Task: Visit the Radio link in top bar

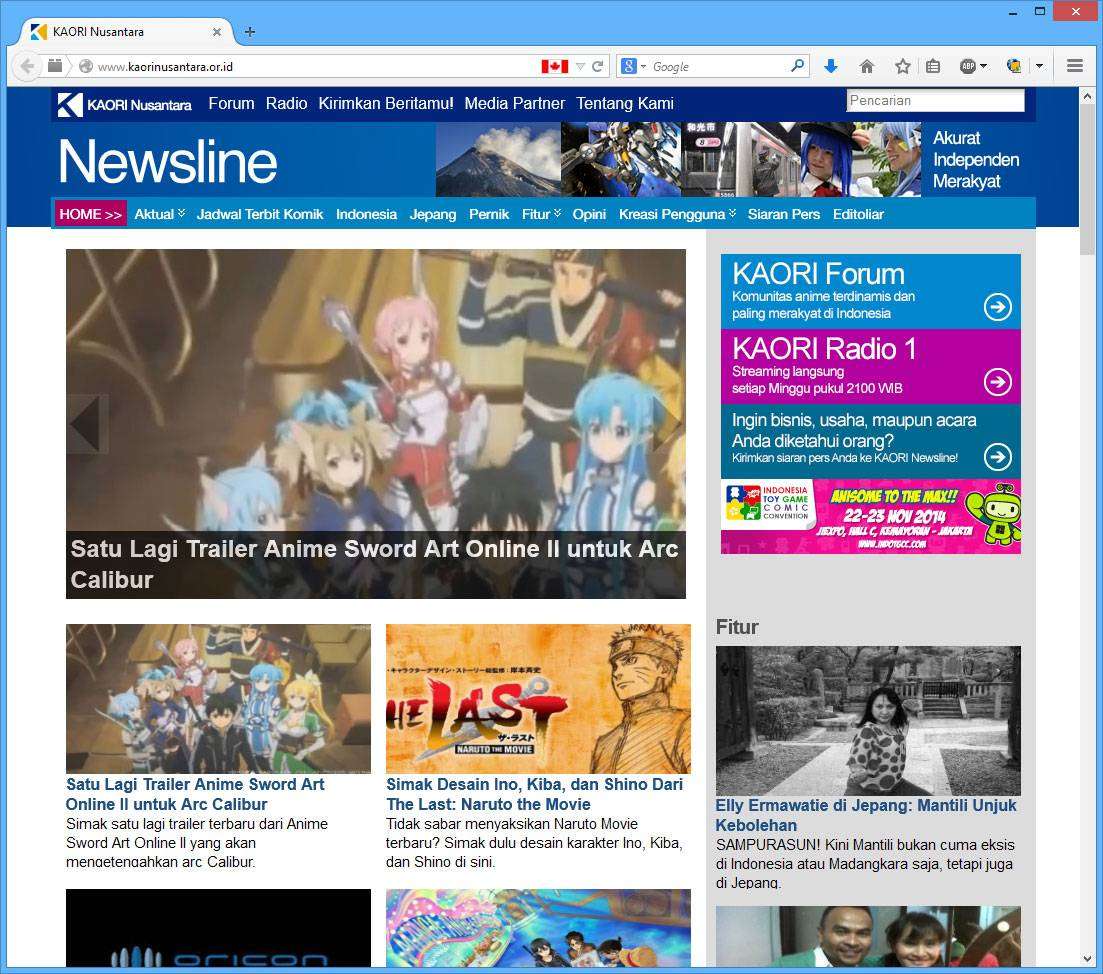Action: (286, 103)
